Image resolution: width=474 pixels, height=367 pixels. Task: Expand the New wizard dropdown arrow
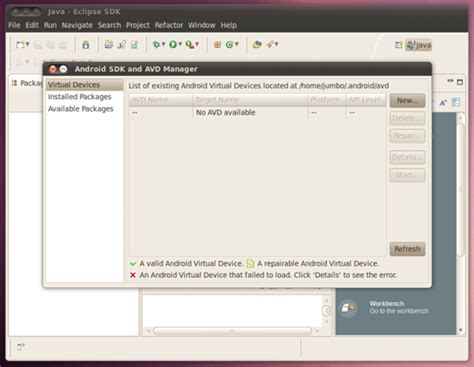click(x=28, y=44)
